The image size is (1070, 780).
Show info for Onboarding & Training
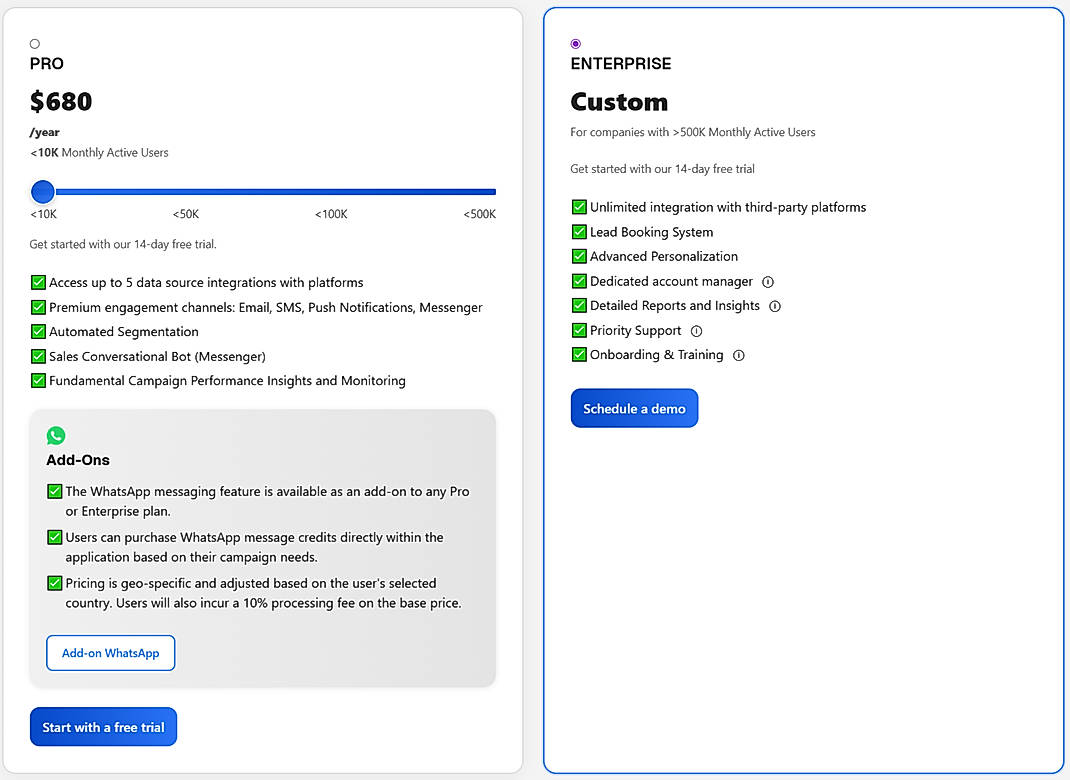tap(738, 356)
